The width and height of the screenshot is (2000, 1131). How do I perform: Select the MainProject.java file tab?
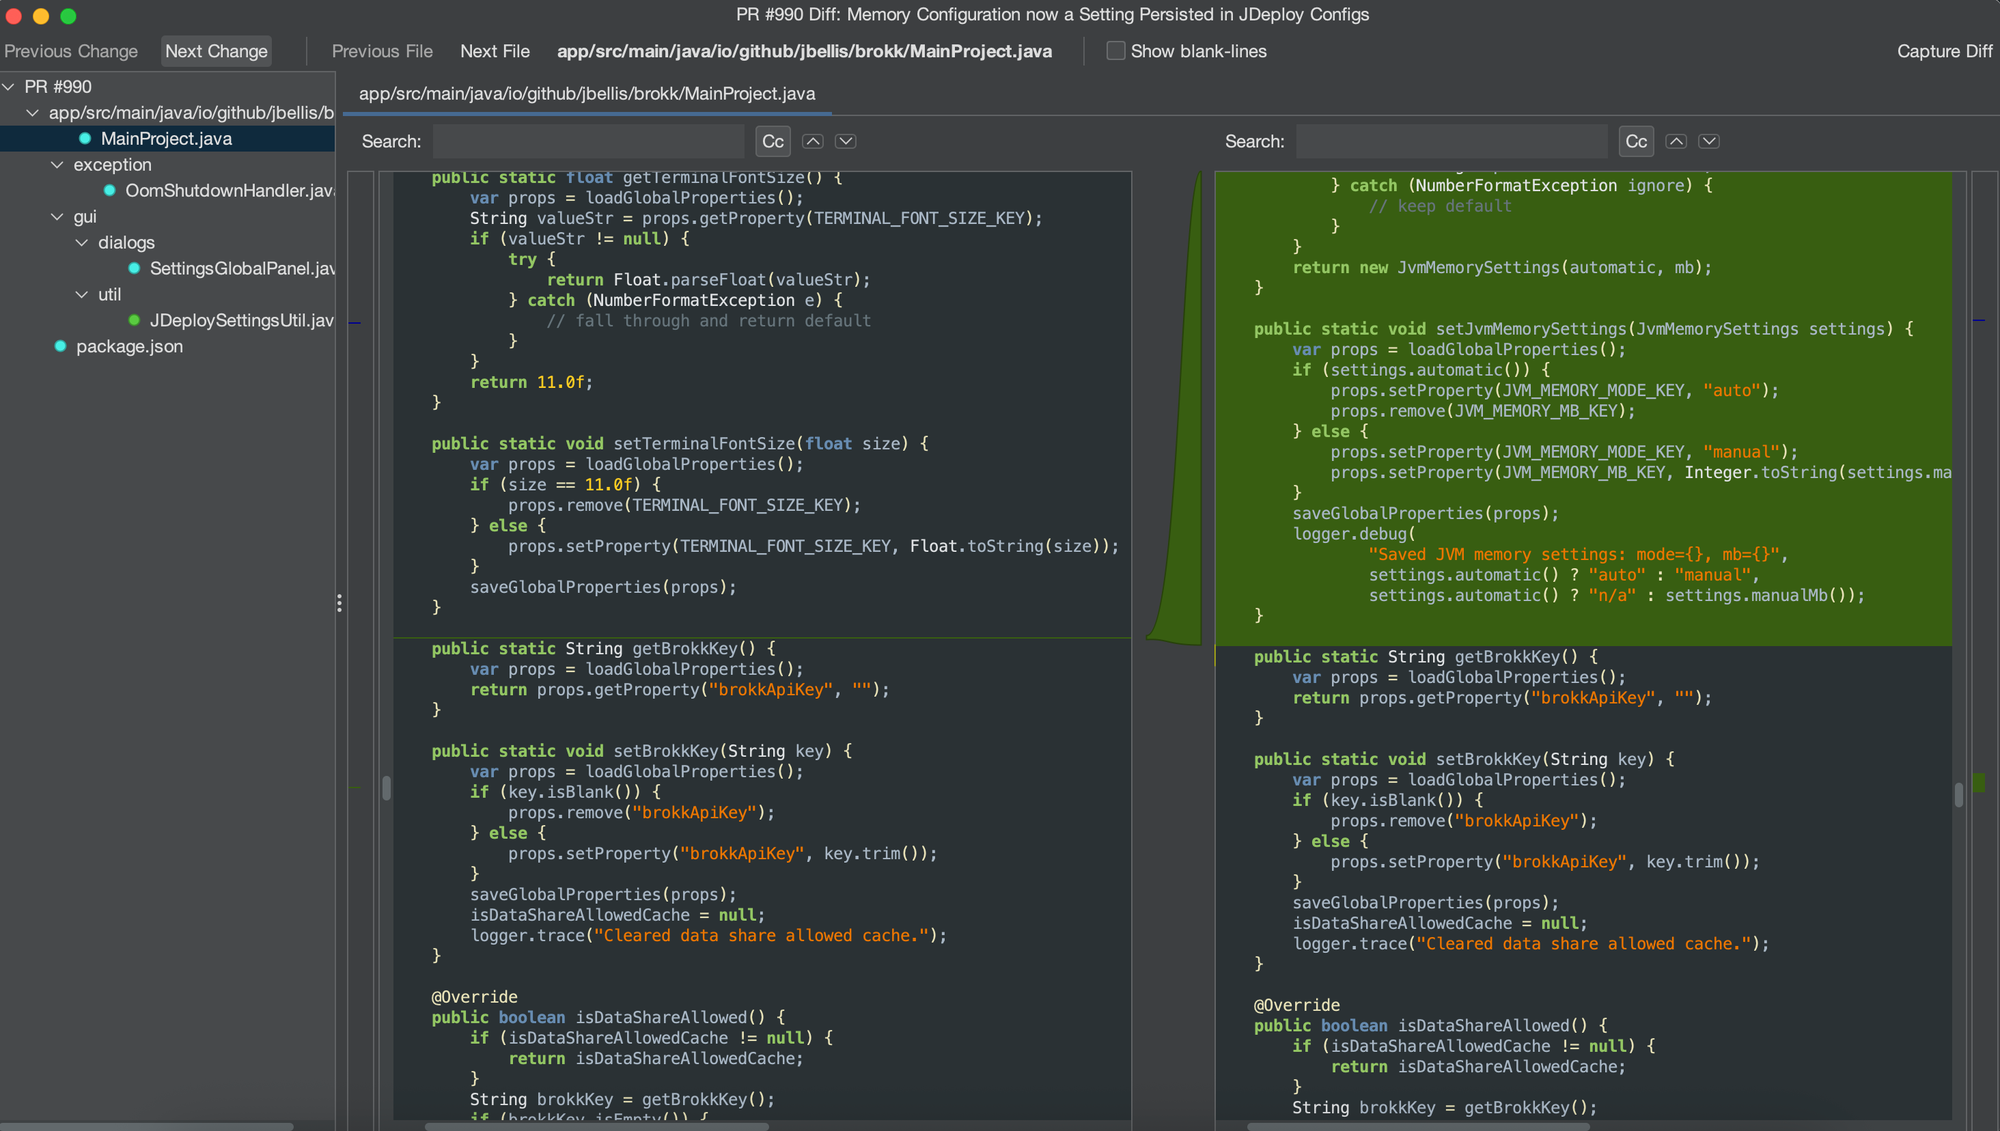point(587,94)
